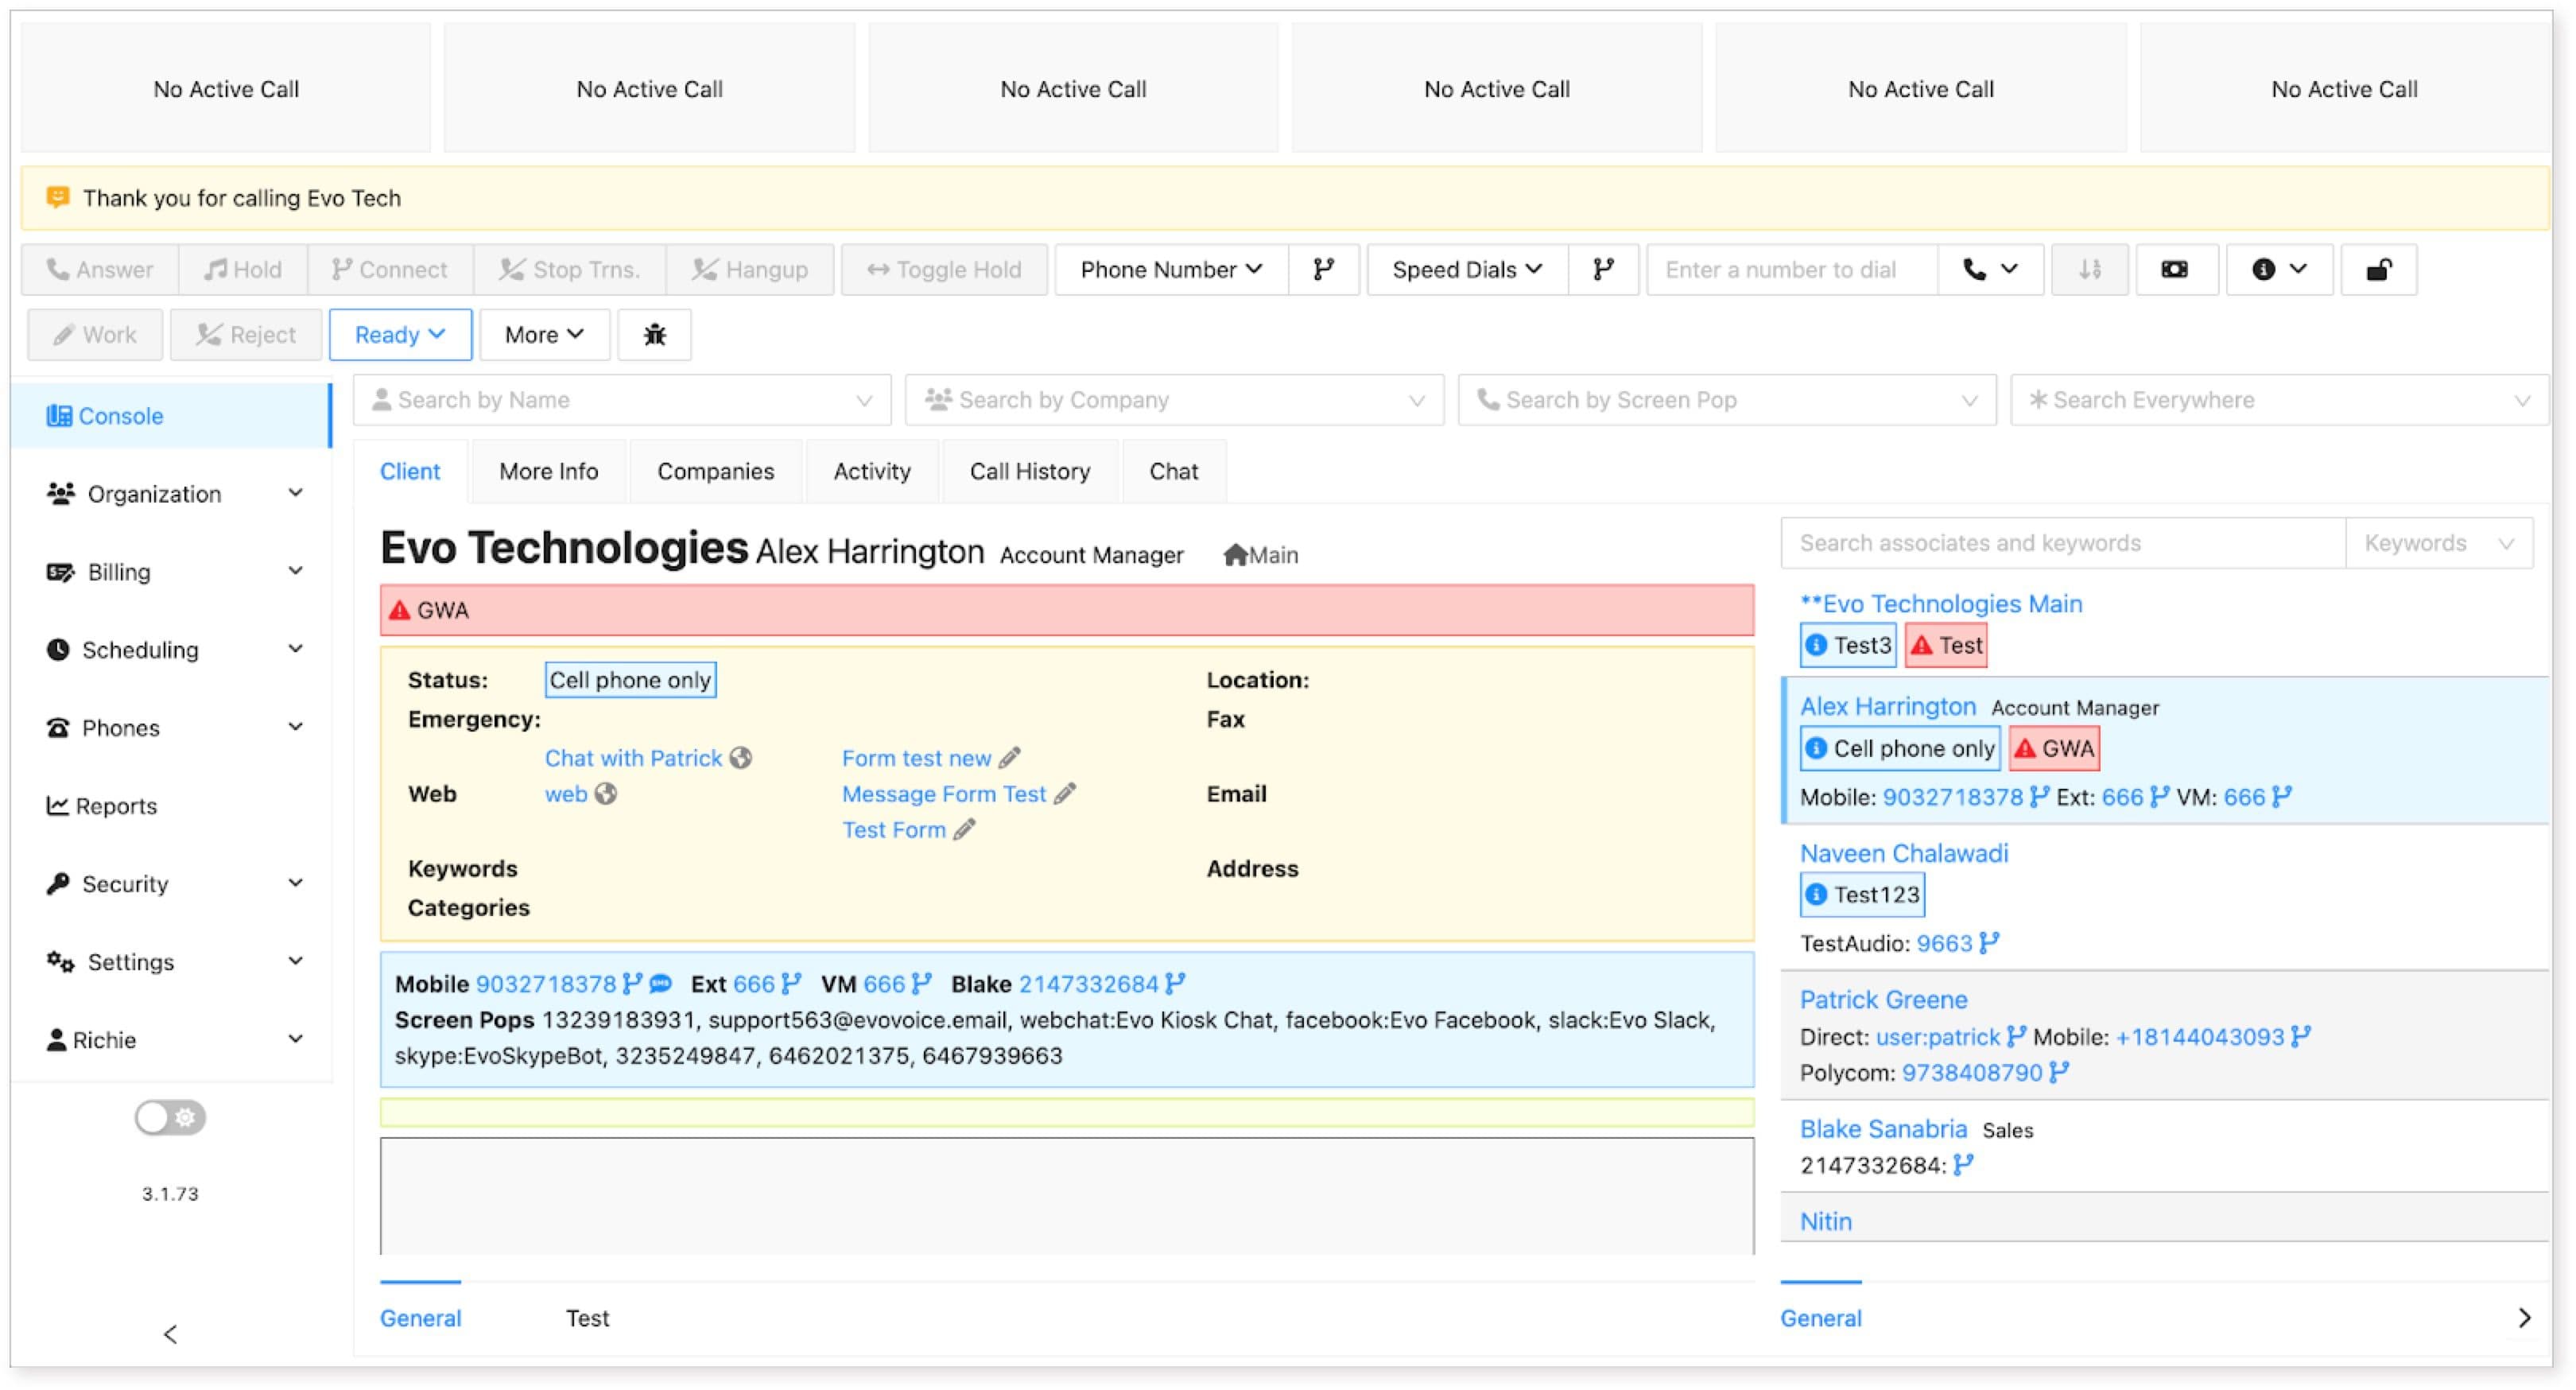Open the Phone Number dropdown

[1171, 269]
